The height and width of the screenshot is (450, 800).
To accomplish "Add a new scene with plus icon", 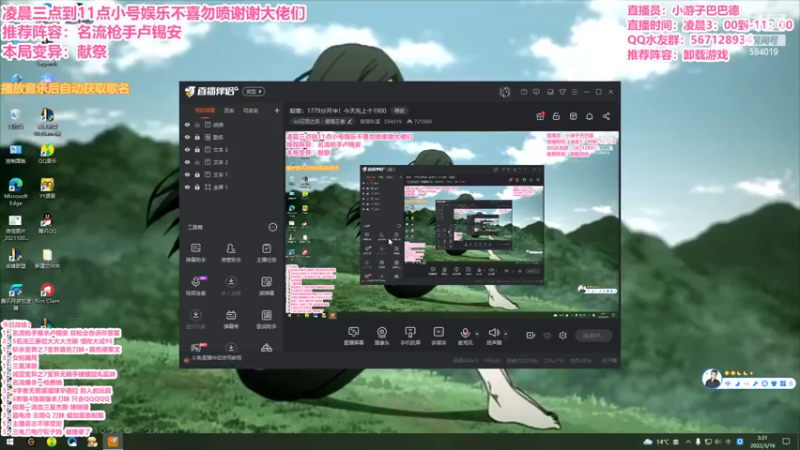I will 277,110.
